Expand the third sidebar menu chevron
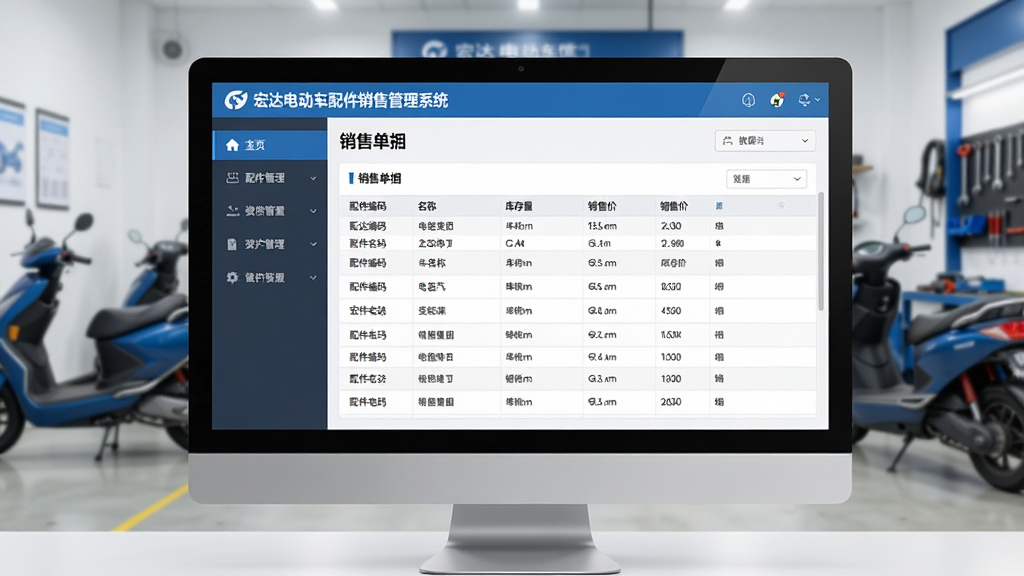This screenshot has width=1024, height=576. click(x=313, y=212)
